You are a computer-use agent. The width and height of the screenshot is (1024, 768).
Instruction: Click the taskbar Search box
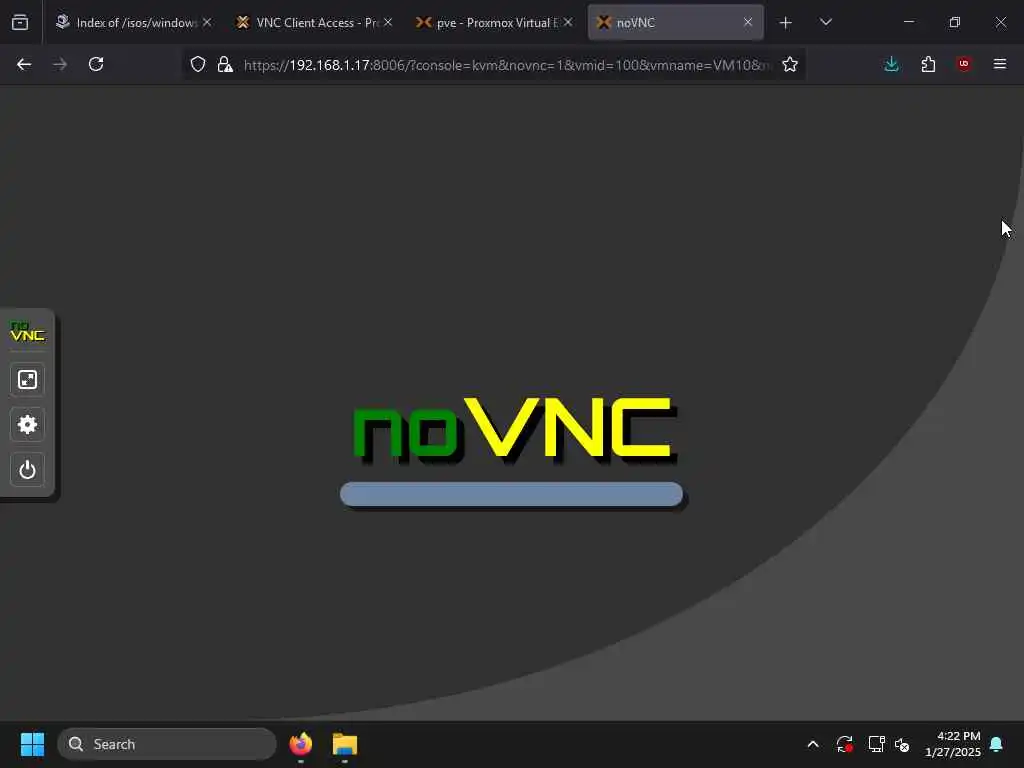(x=167, y=744)
